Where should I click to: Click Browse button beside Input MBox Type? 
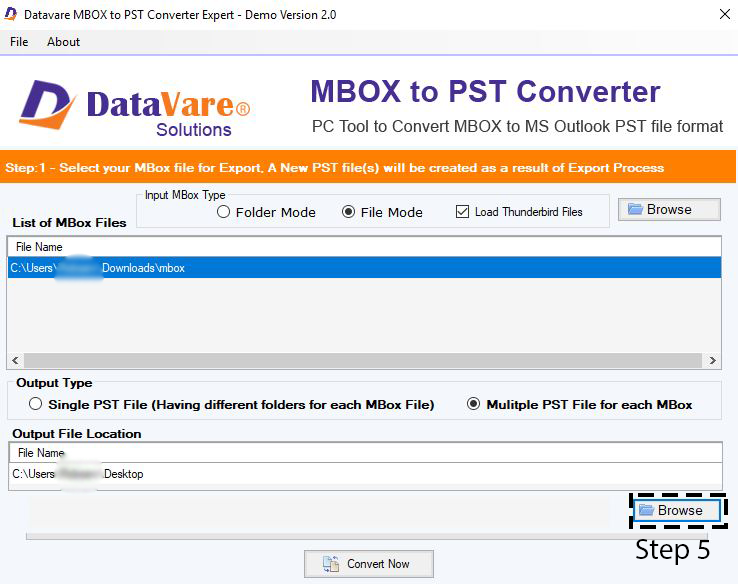669,209
